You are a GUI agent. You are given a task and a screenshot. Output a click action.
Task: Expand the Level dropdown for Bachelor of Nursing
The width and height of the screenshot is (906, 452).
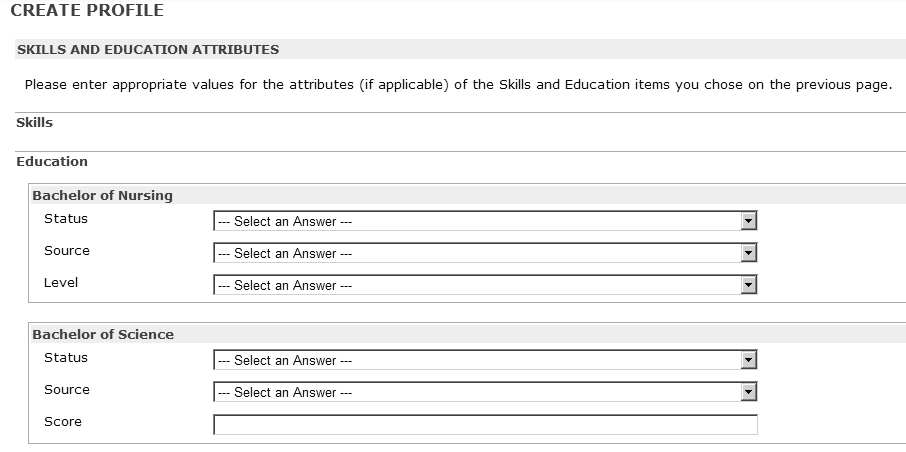pyautogui.click(x=748, y=286)
